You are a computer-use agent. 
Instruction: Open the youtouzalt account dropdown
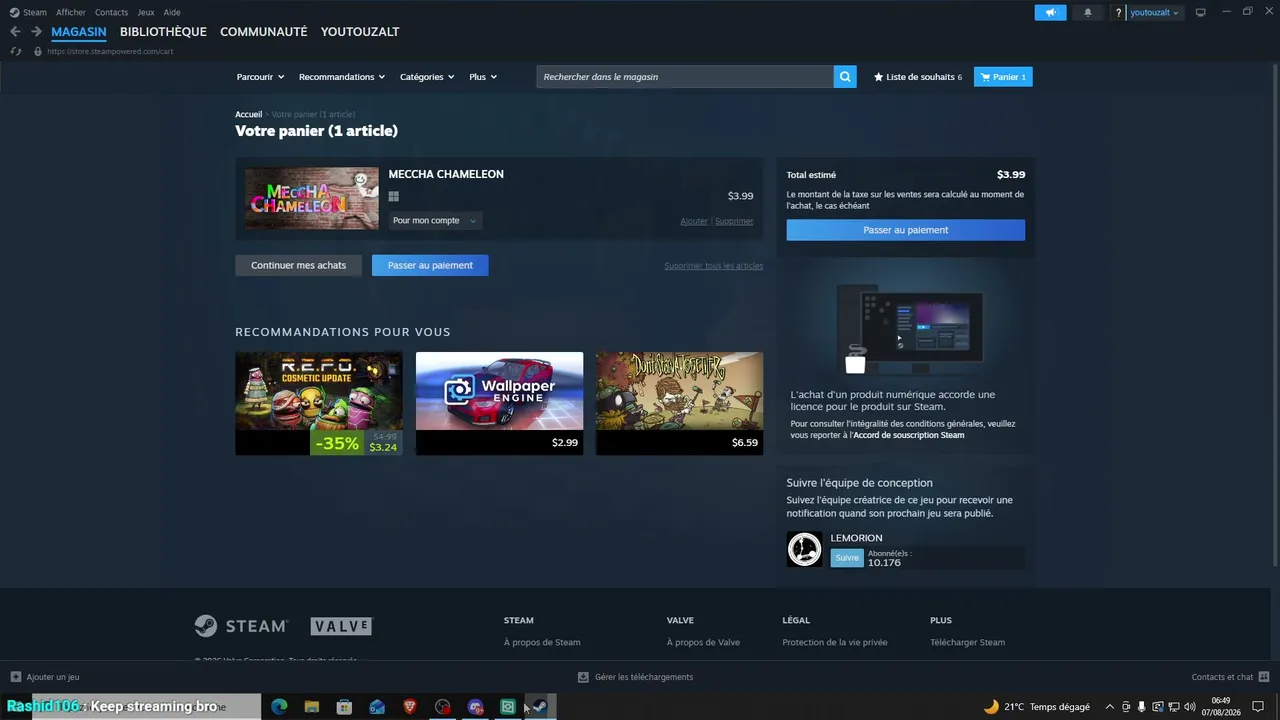coord(1155,13)
